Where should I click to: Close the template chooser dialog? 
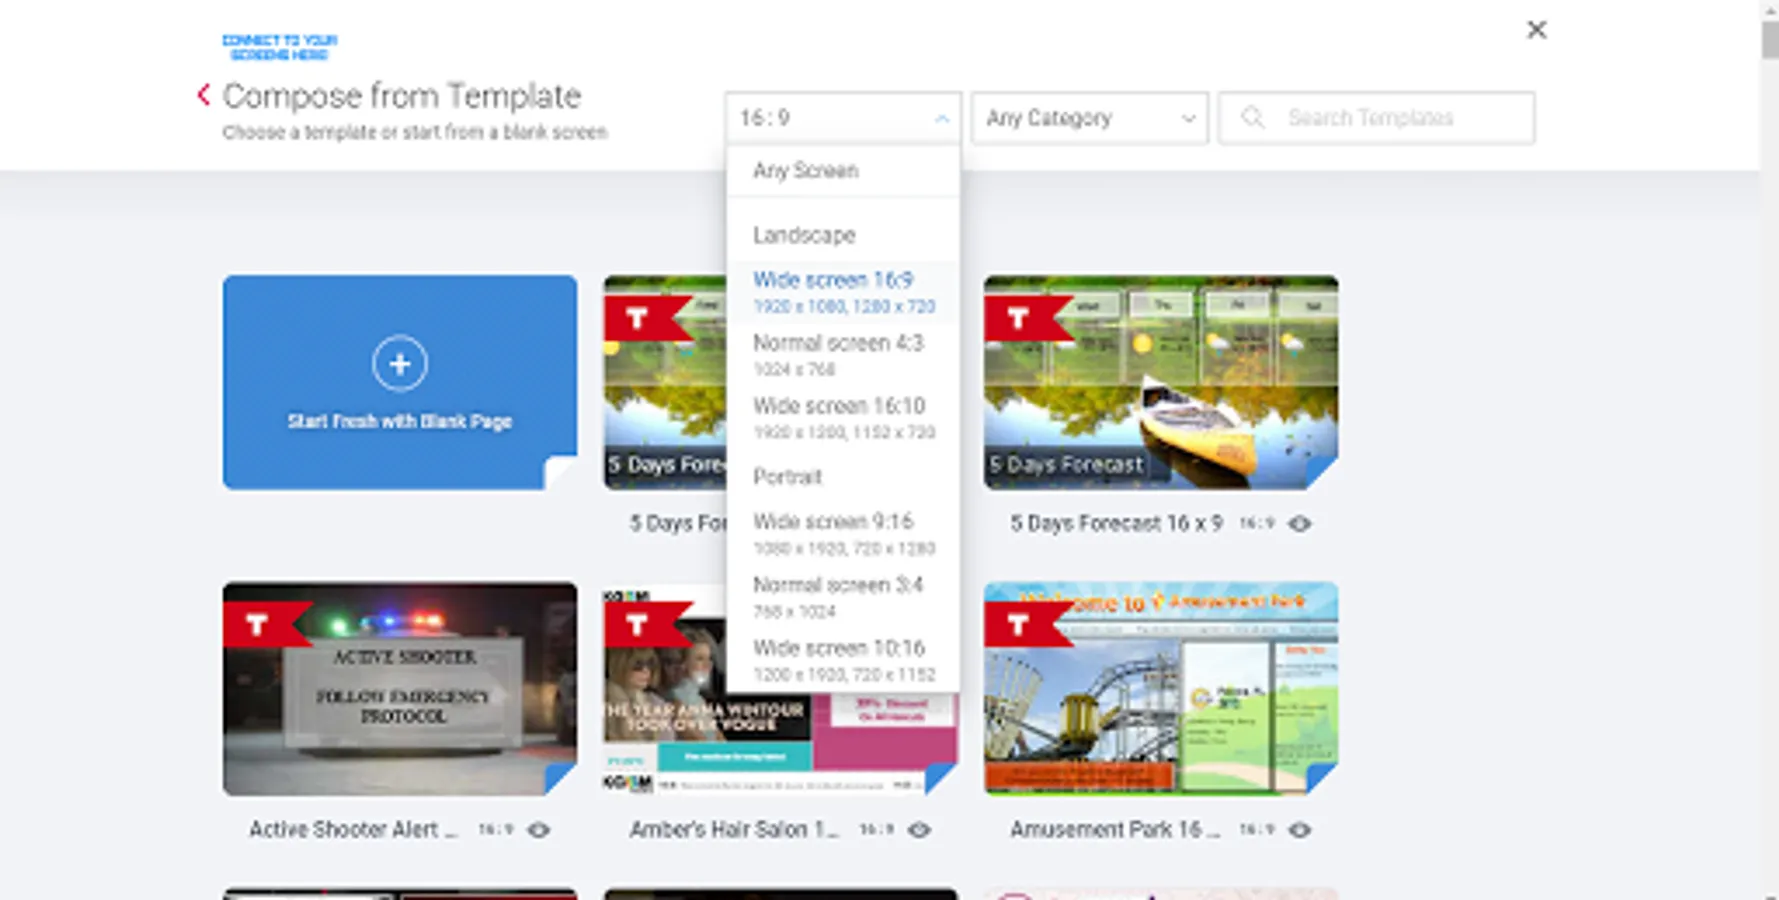coord(1536,30)
